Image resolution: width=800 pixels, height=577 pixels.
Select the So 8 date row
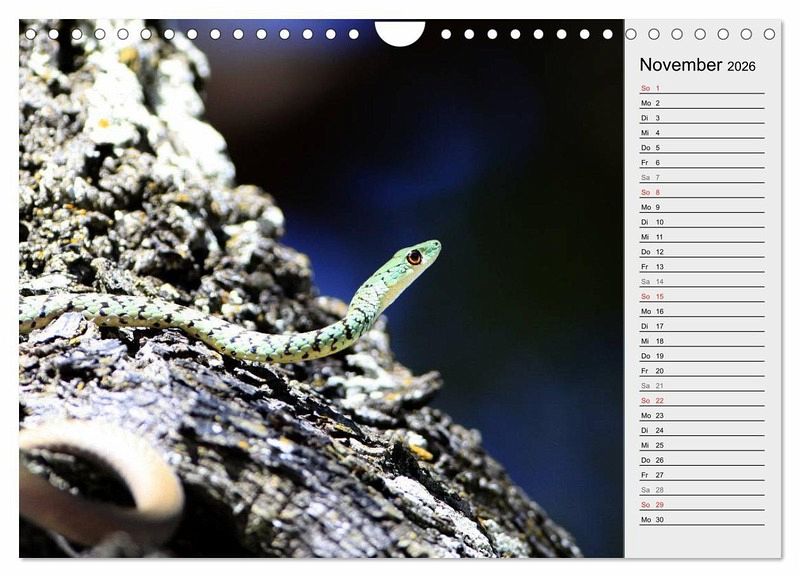pyautogui.click(x=702, y=192)
